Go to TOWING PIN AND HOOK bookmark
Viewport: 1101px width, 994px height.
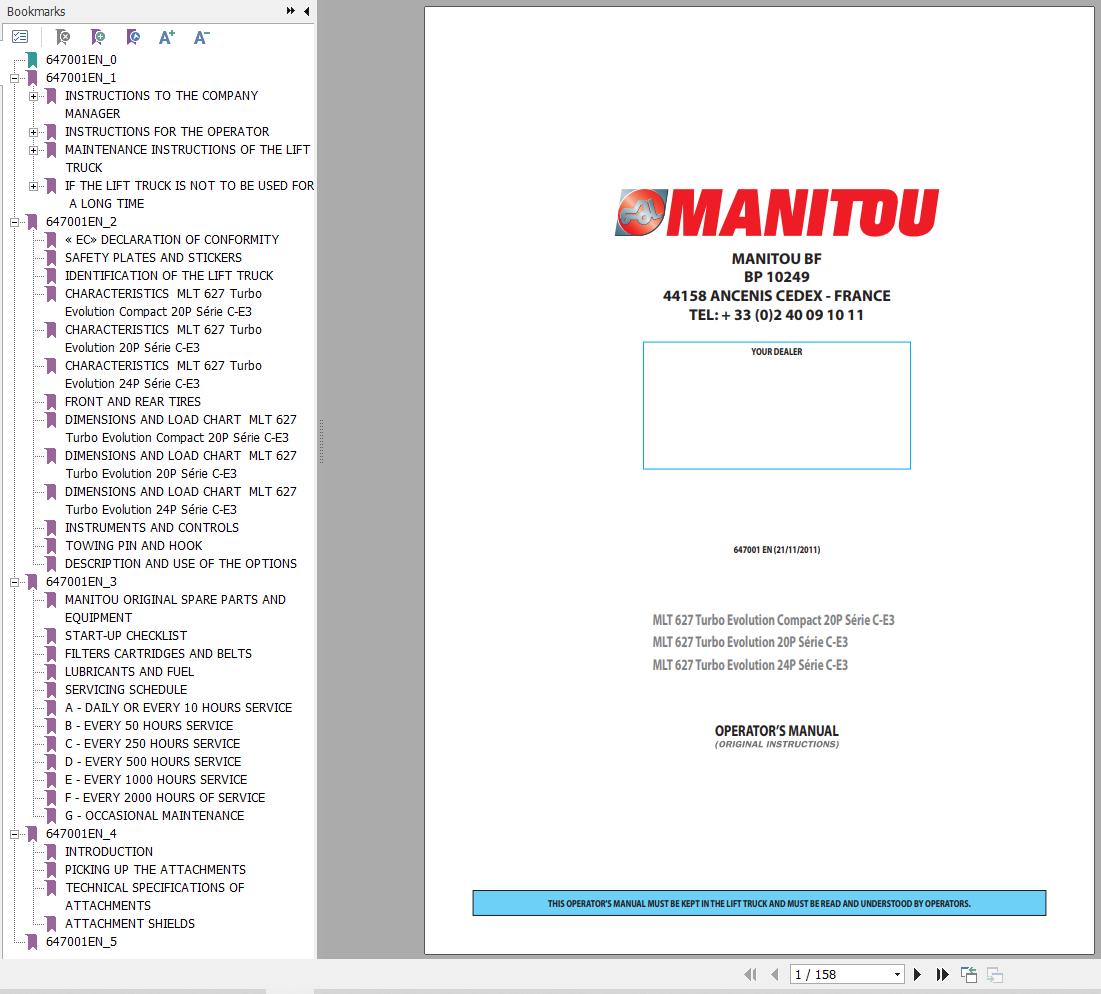134,545
